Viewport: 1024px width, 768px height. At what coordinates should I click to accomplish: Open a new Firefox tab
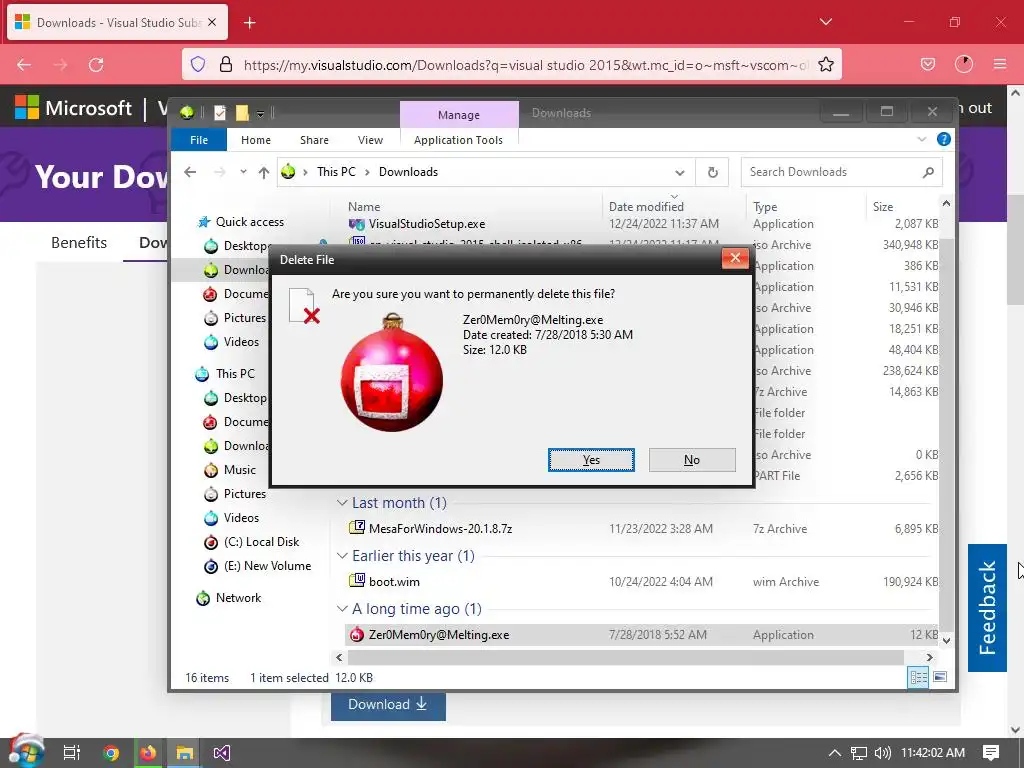pos(249,23)
